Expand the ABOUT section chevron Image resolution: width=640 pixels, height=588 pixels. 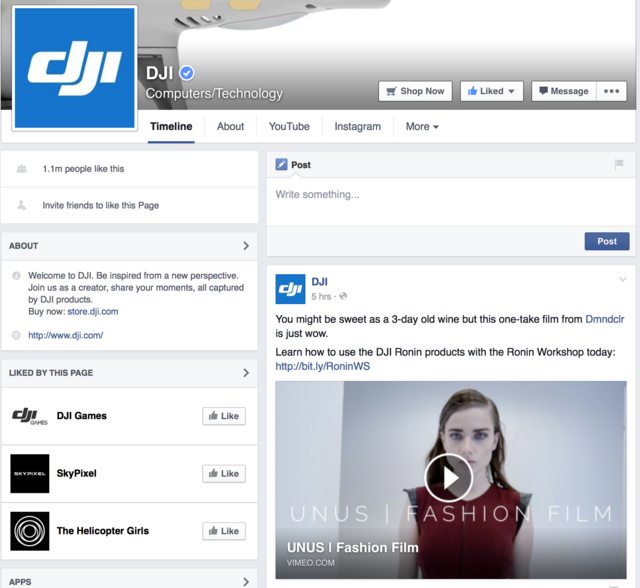[x=246, y=246]
